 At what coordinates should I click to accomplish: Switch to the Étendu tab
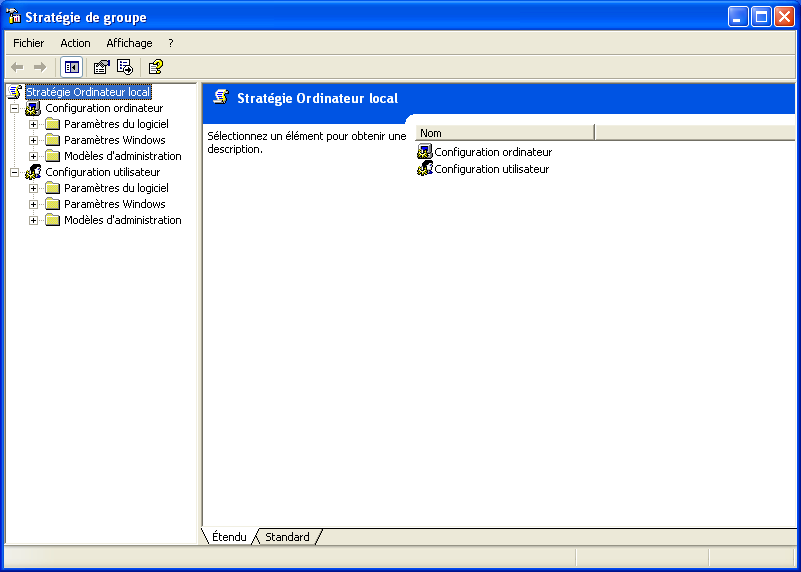pos(229,537)
